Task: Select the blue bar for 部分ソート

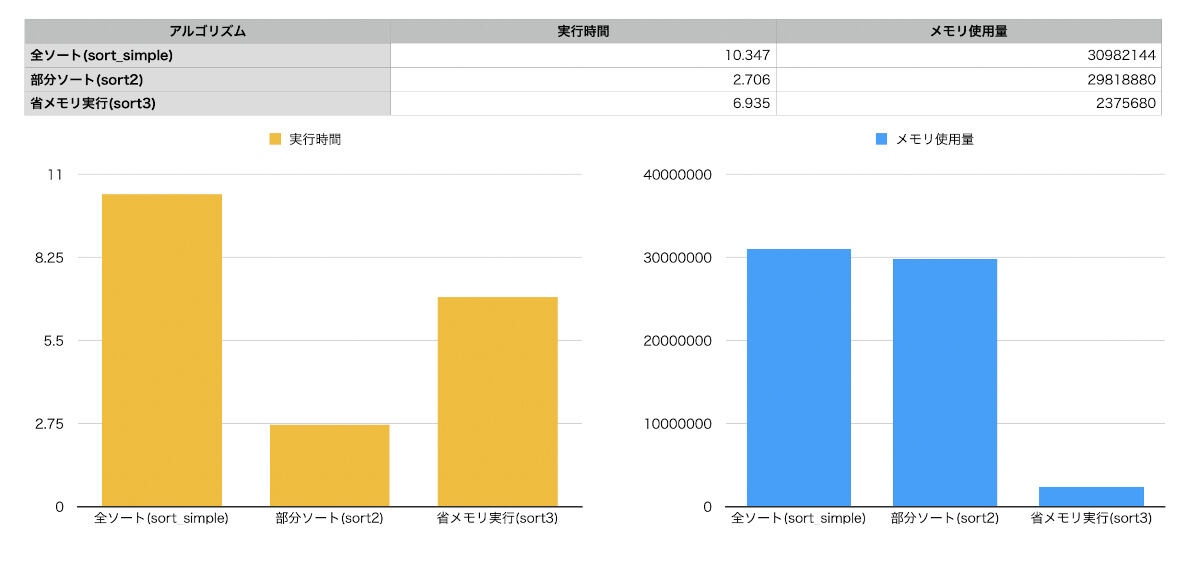Action: pos(944,382)
